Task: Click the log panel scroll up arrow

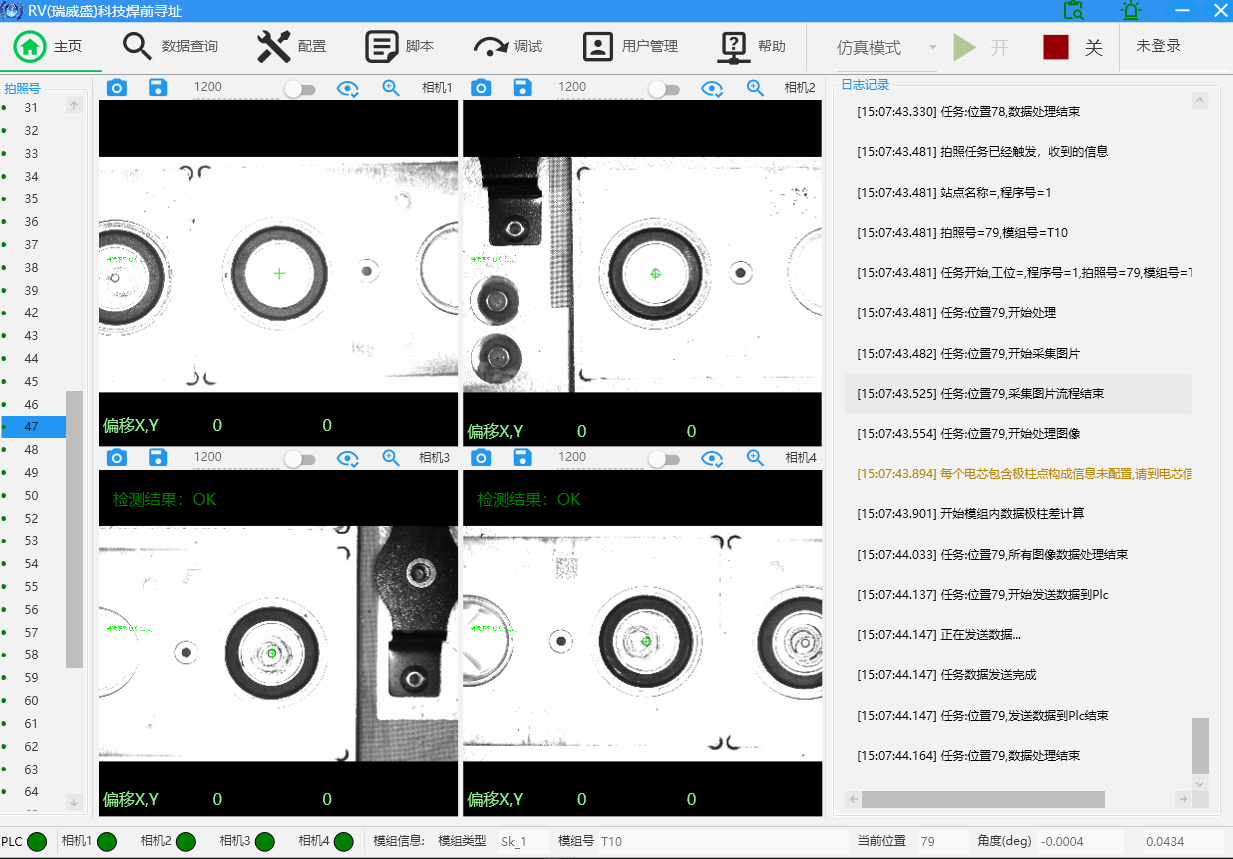Action: (x=1200, y=100)
